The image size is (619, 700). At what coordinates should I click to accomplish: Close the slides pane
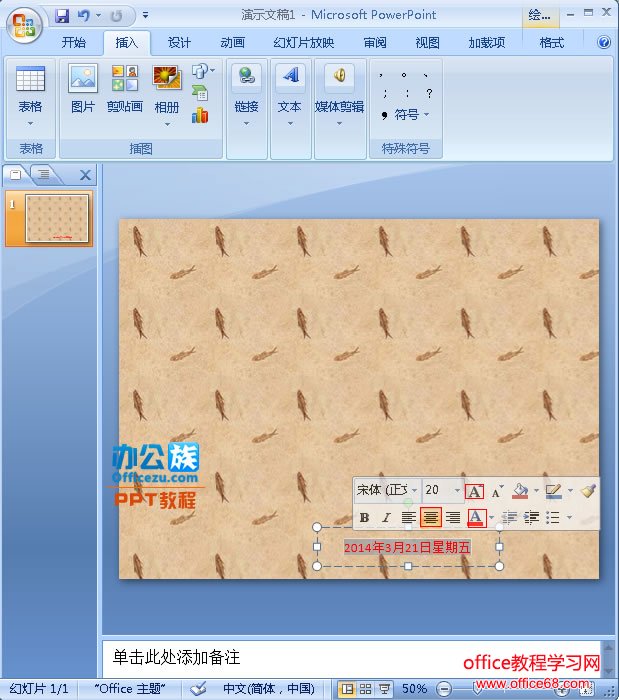[x=85, y=175]
